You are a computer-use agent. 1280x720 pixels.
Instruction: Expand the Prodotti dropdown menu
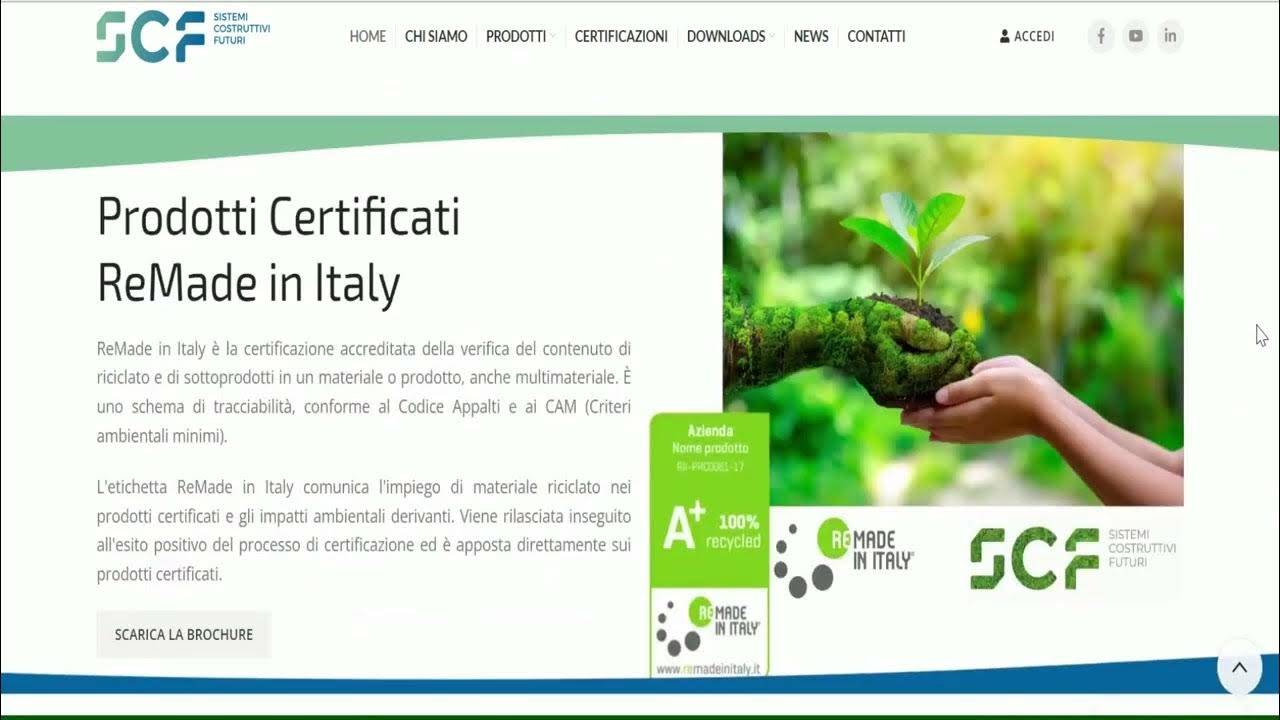tap(520, 36)
